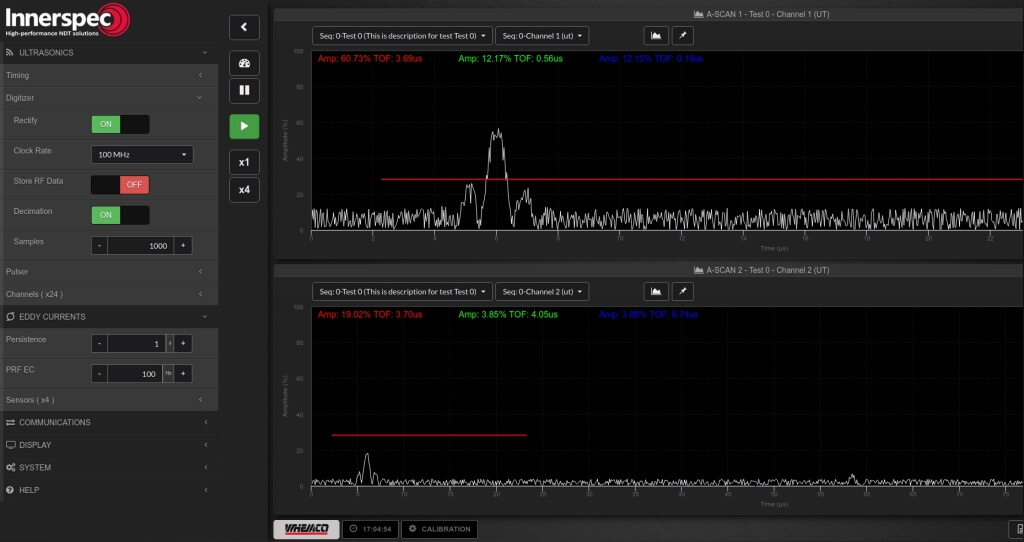This screenshot has width=1024, height=542.
Task: Click the PRF EC value field 100
Action: (135, 374)
